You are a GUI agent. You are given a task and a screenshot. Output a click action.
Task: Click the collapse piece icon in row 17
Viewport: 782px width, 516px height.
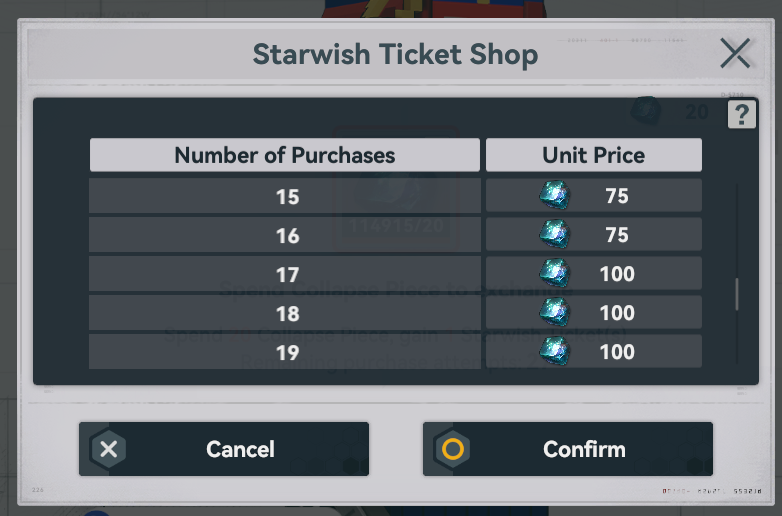[x=554, y=273]
